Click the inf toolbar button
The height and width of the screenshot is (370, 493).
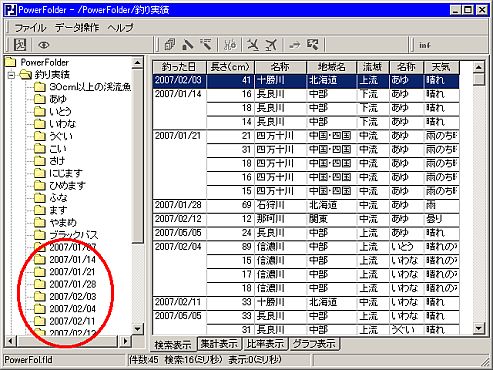pyautogui.click(x=425, y=45)
